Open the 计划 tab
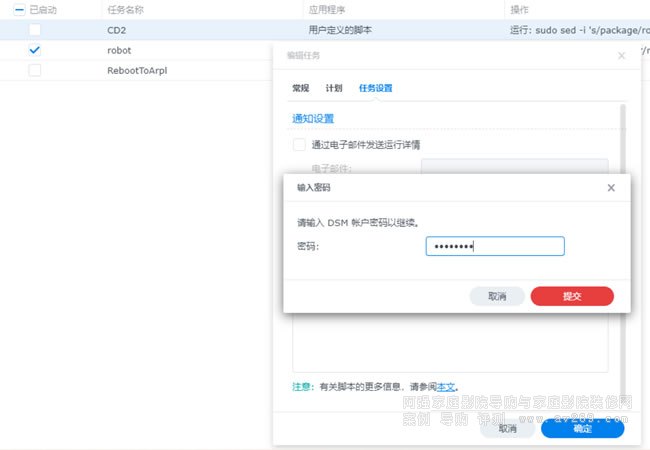This screenshot has width=650, height=450. pyautogui.click(x=334, y=88)
